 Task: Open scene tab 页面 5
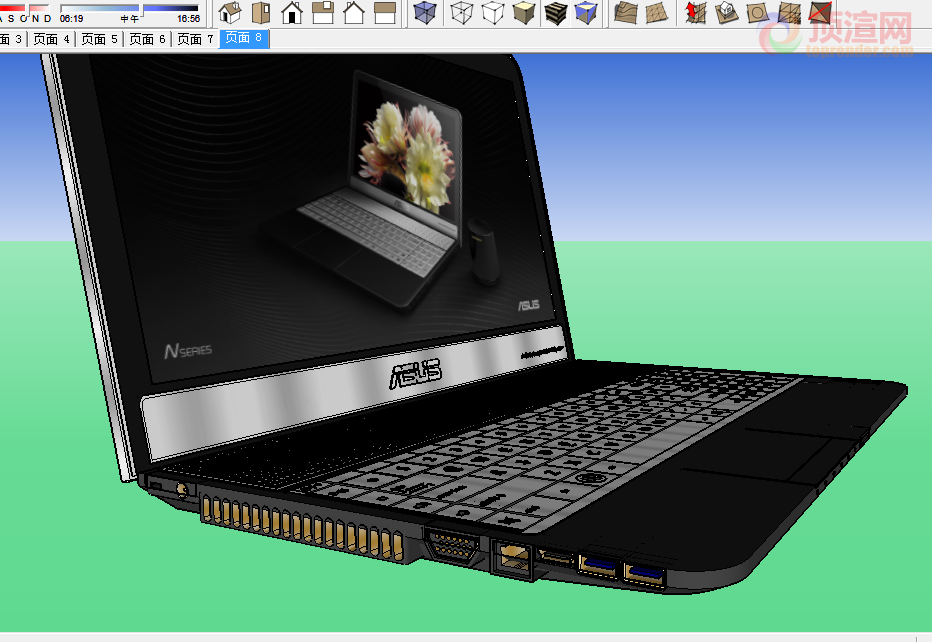[x=99, y=39]
